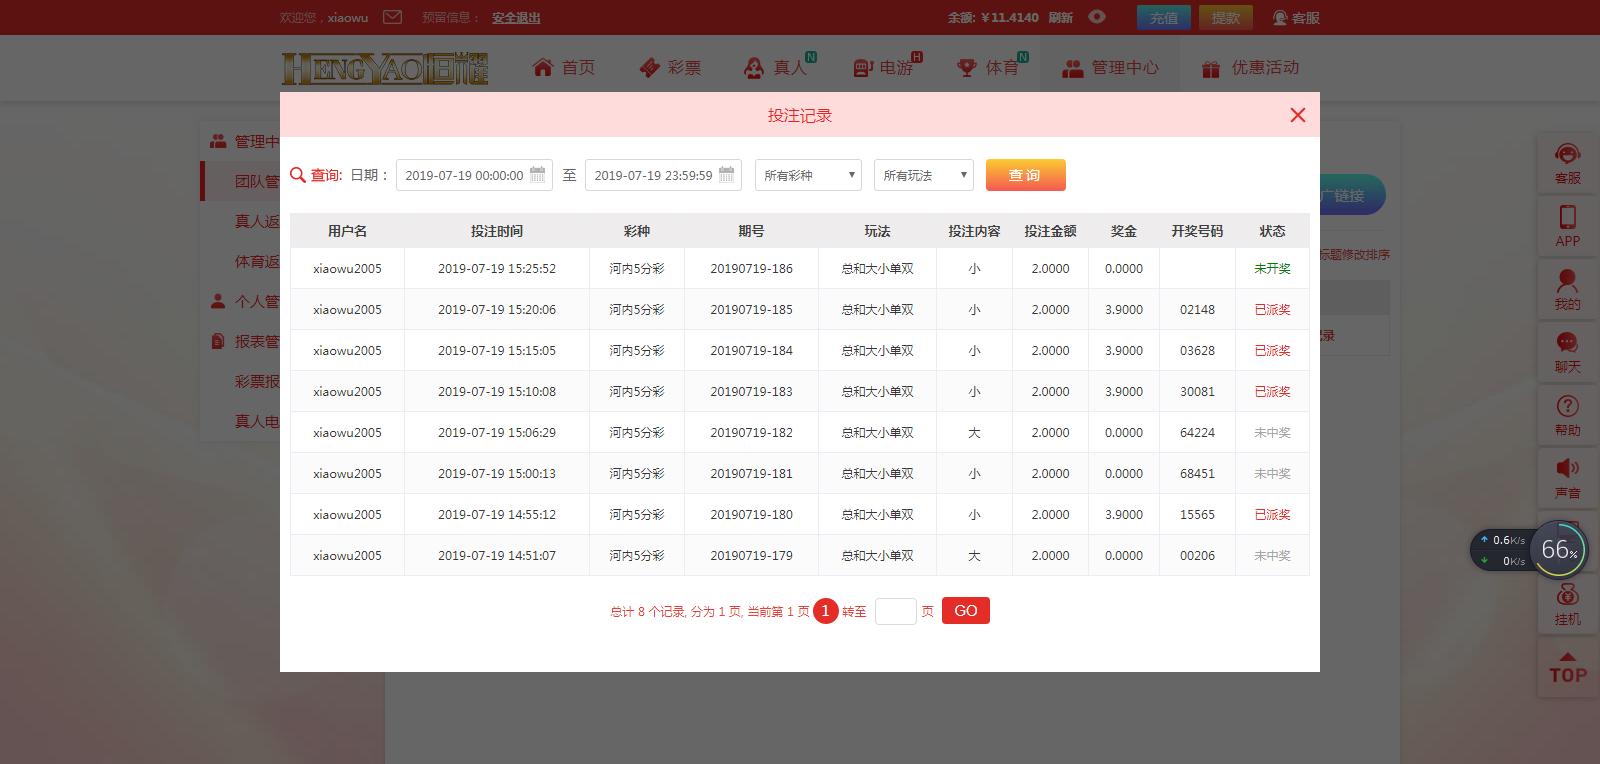This screenshot has height=764, width=1600.
Task: Click bet time 2019-07-19 14:51:07
Action: [497, 556]
